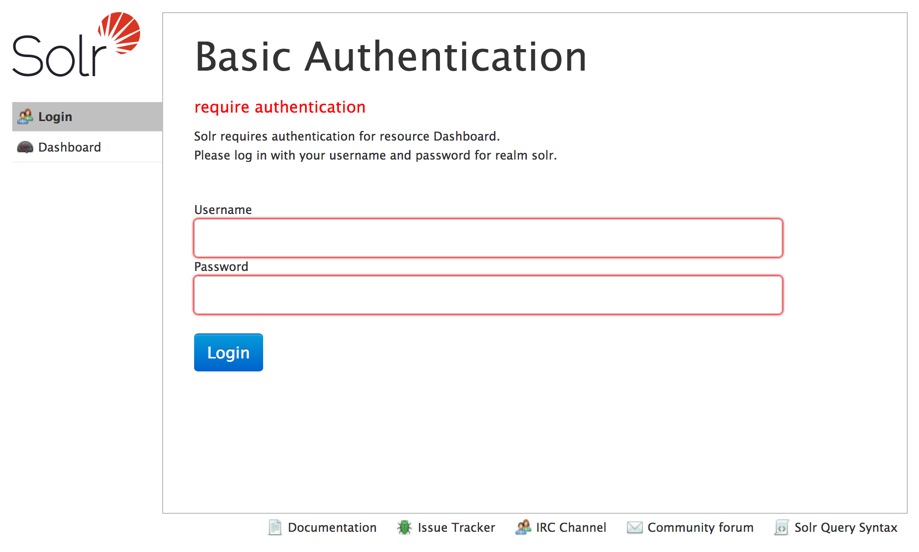The image size is (919, 552).
Task: Click the Login people icon in sidebar
Action: (x=25, y=117)
